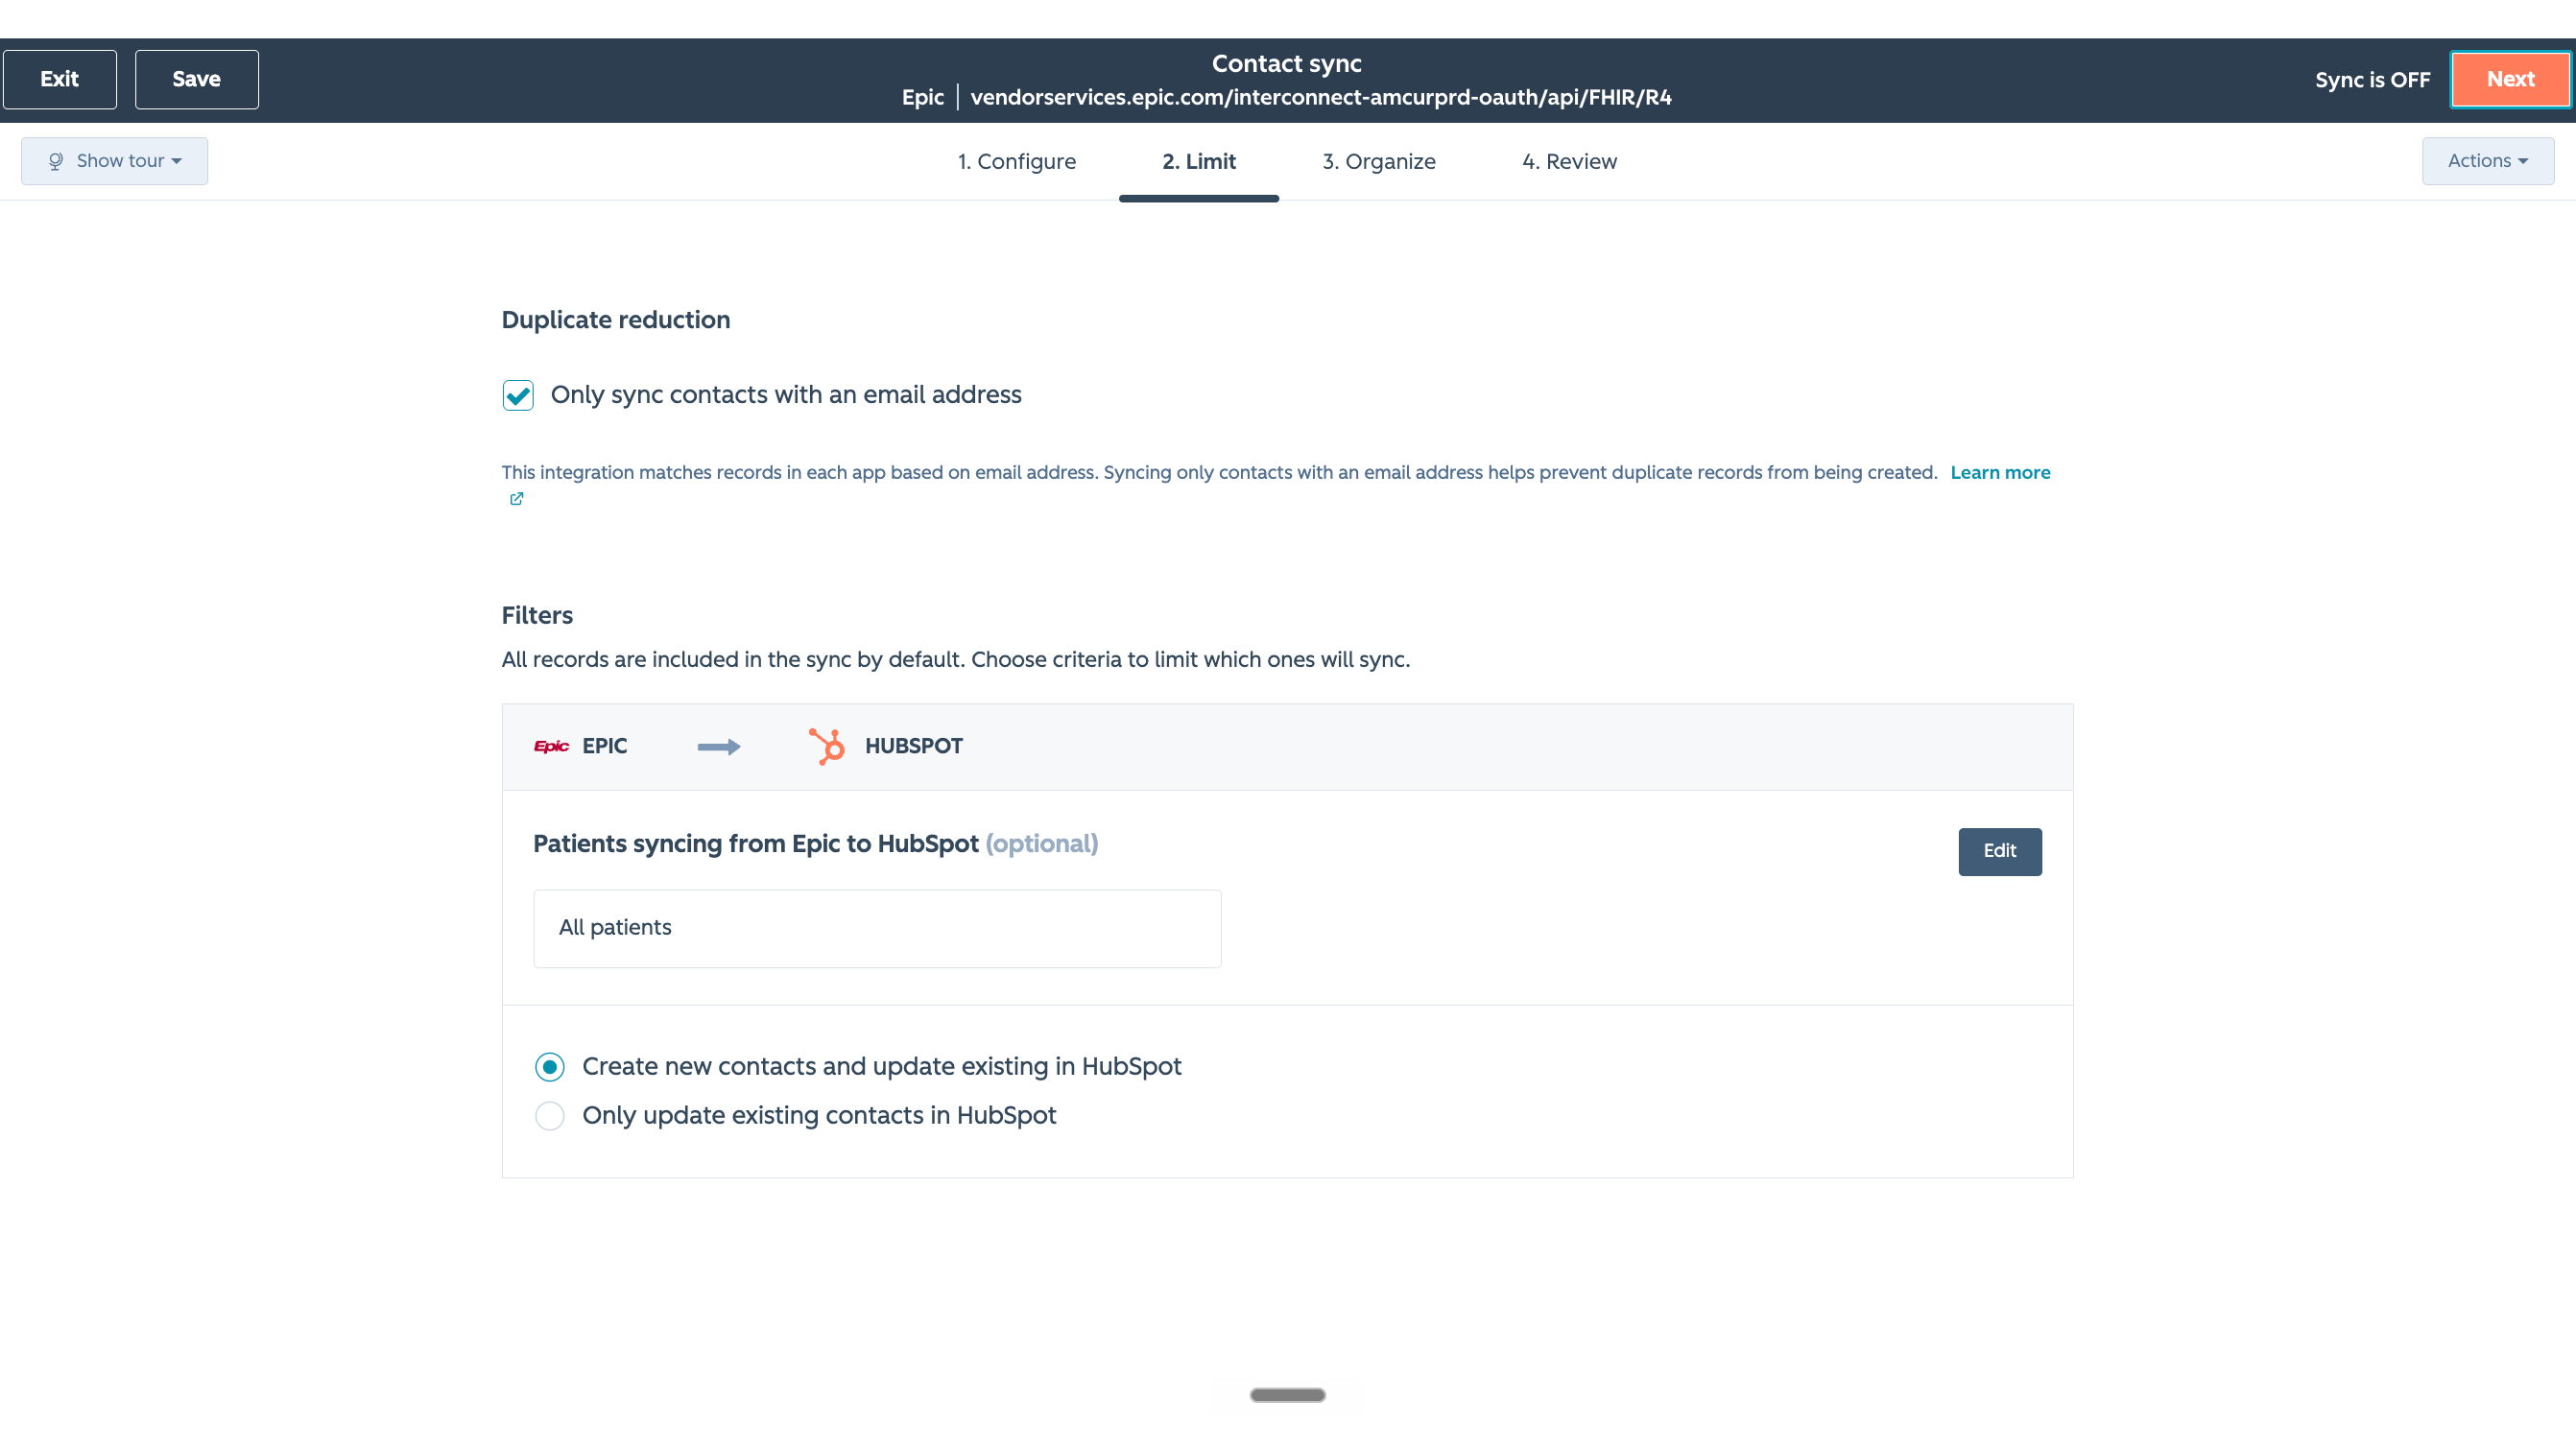Select the 2. Limit tab
The height and width of the screenshot is (1449, 2576).
1199,161
